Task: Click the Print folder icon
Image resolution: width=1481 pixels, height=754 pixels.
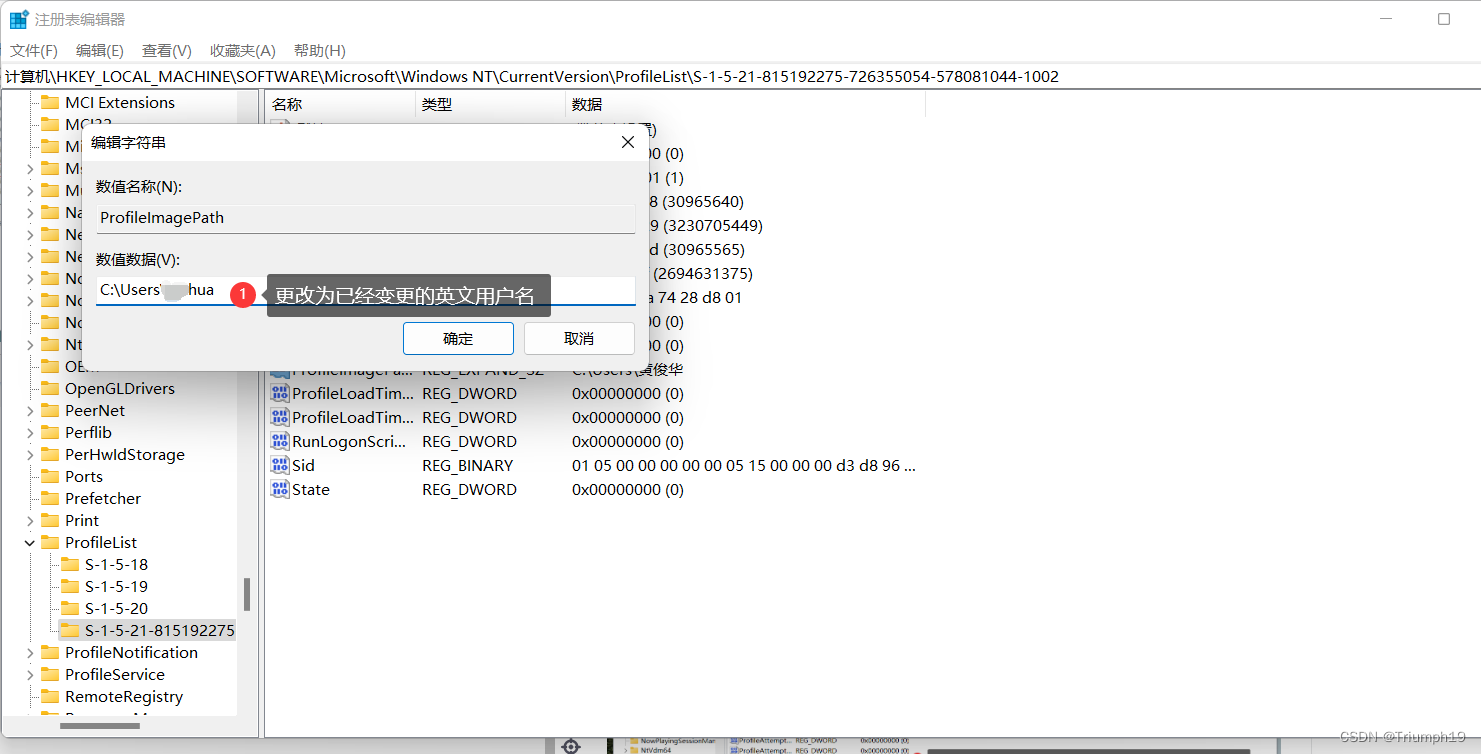Action: [50, 521]
